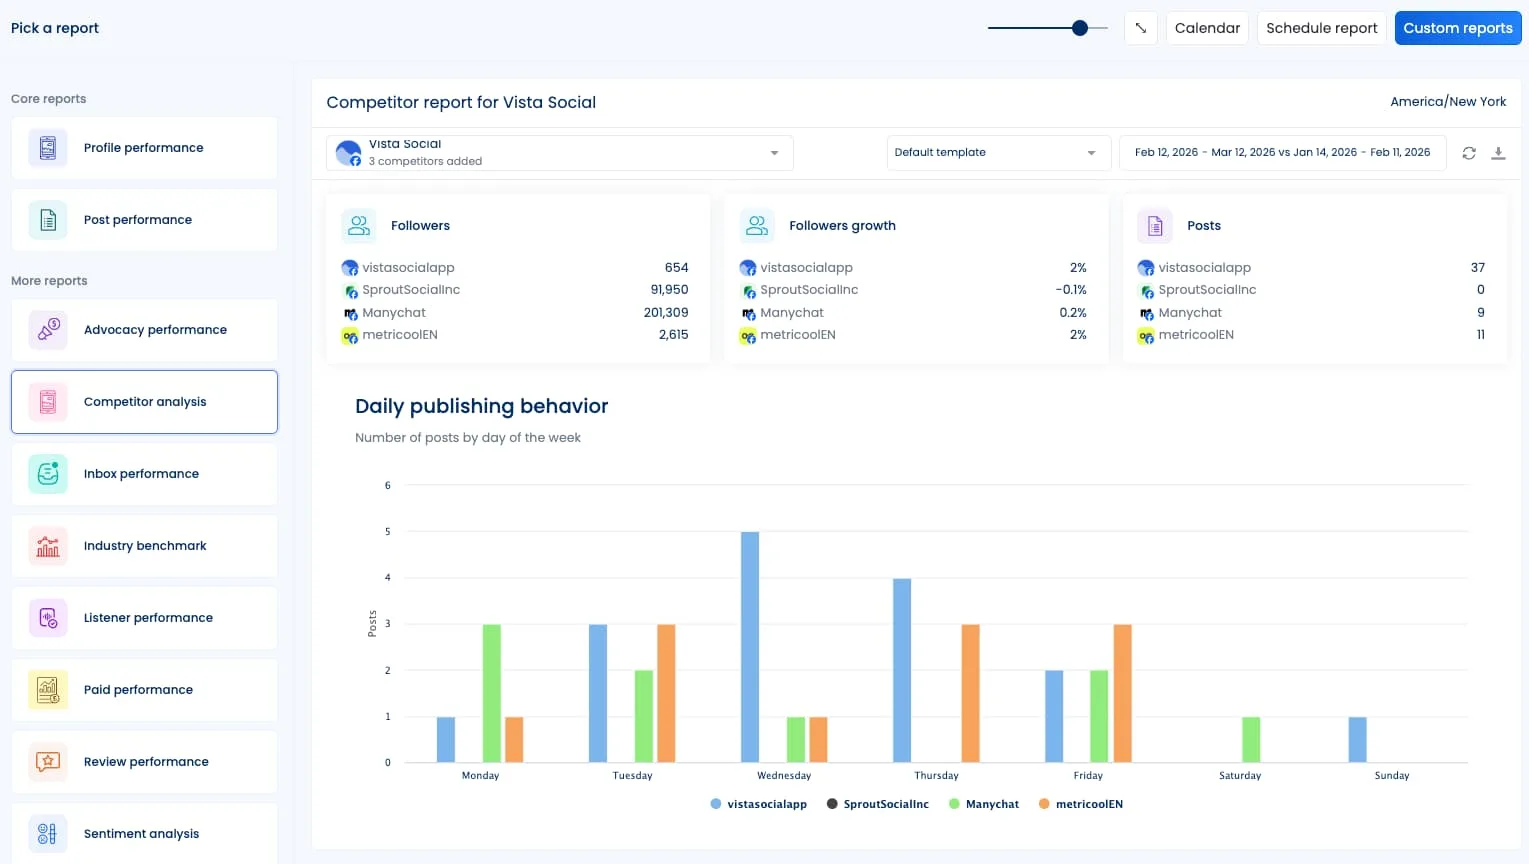
Task: Select the Competitor analysis report
Action: click(x=144, y=401)
